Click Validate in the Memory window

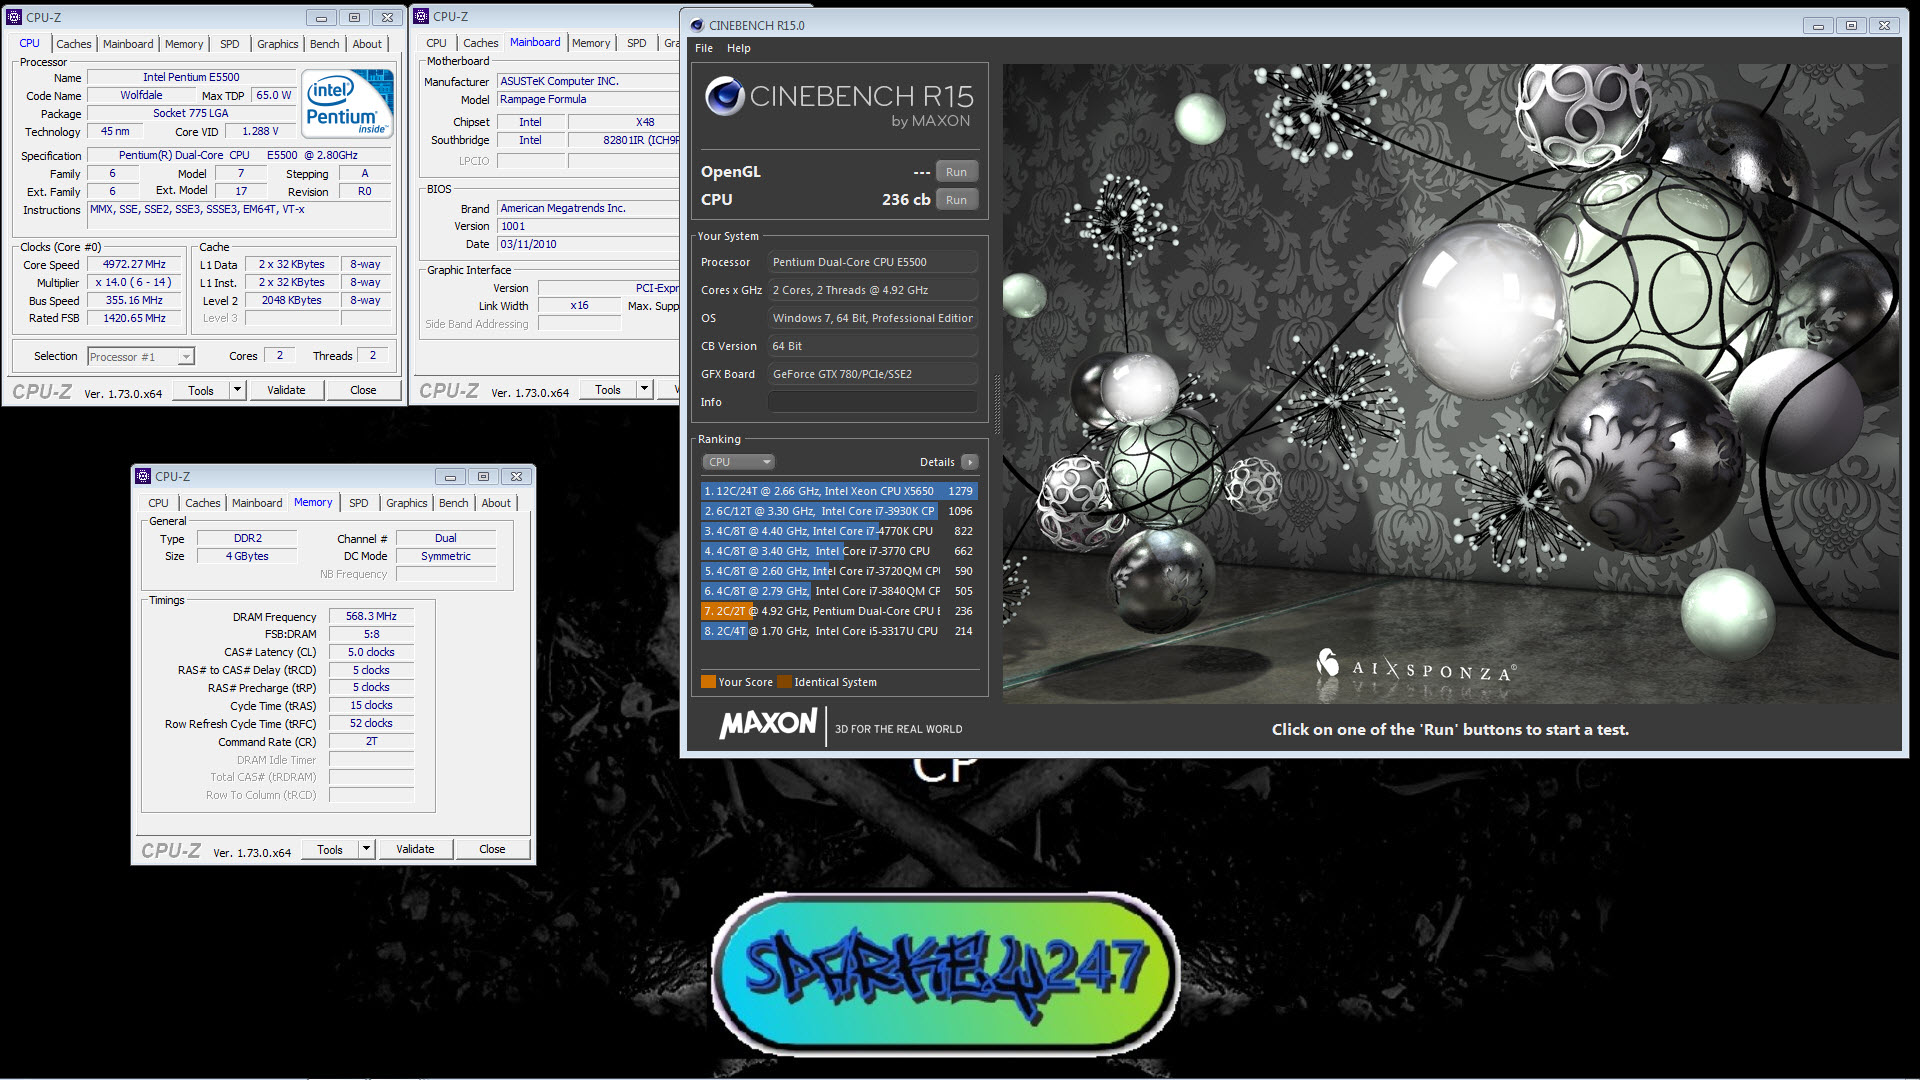tap(415, 849)
